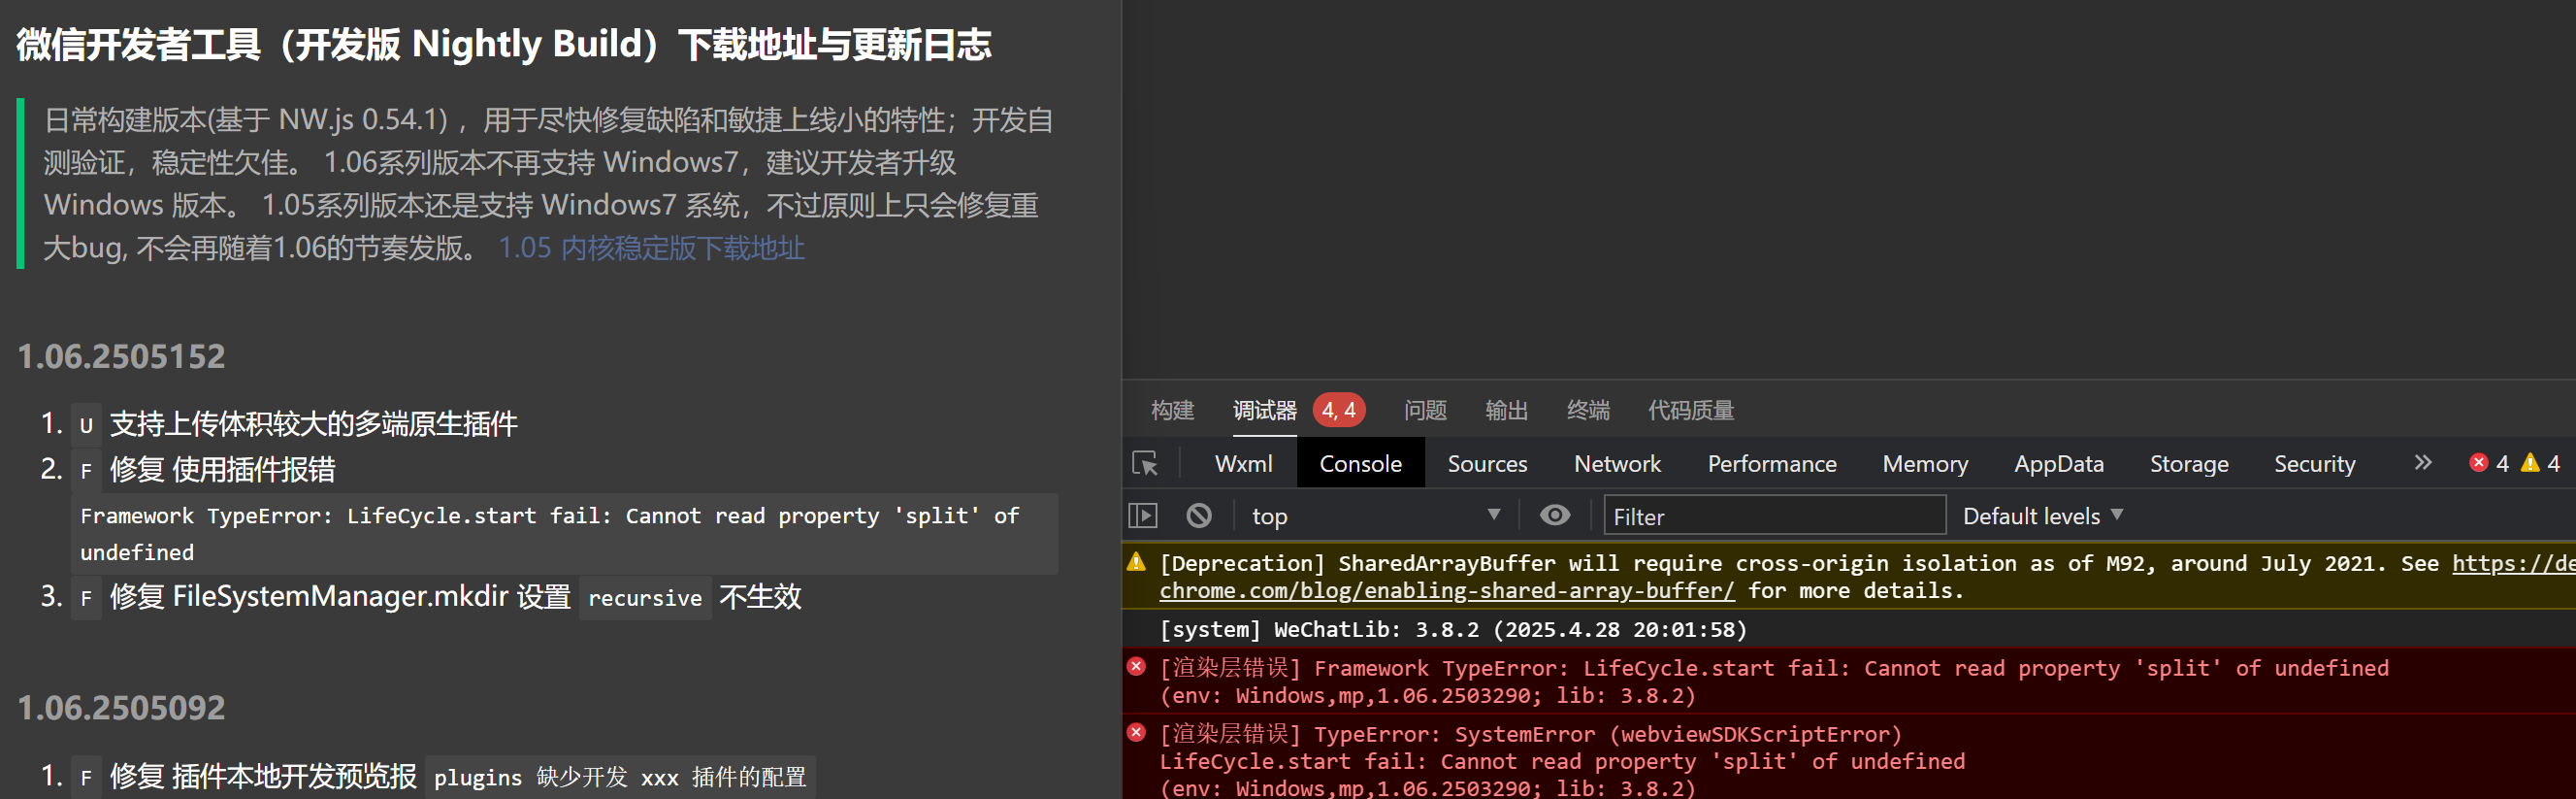This screenshot has width=2576, height=799.
Task: Click the WeChatLib 3.8.2 system log line
Action: [1453, 629]
